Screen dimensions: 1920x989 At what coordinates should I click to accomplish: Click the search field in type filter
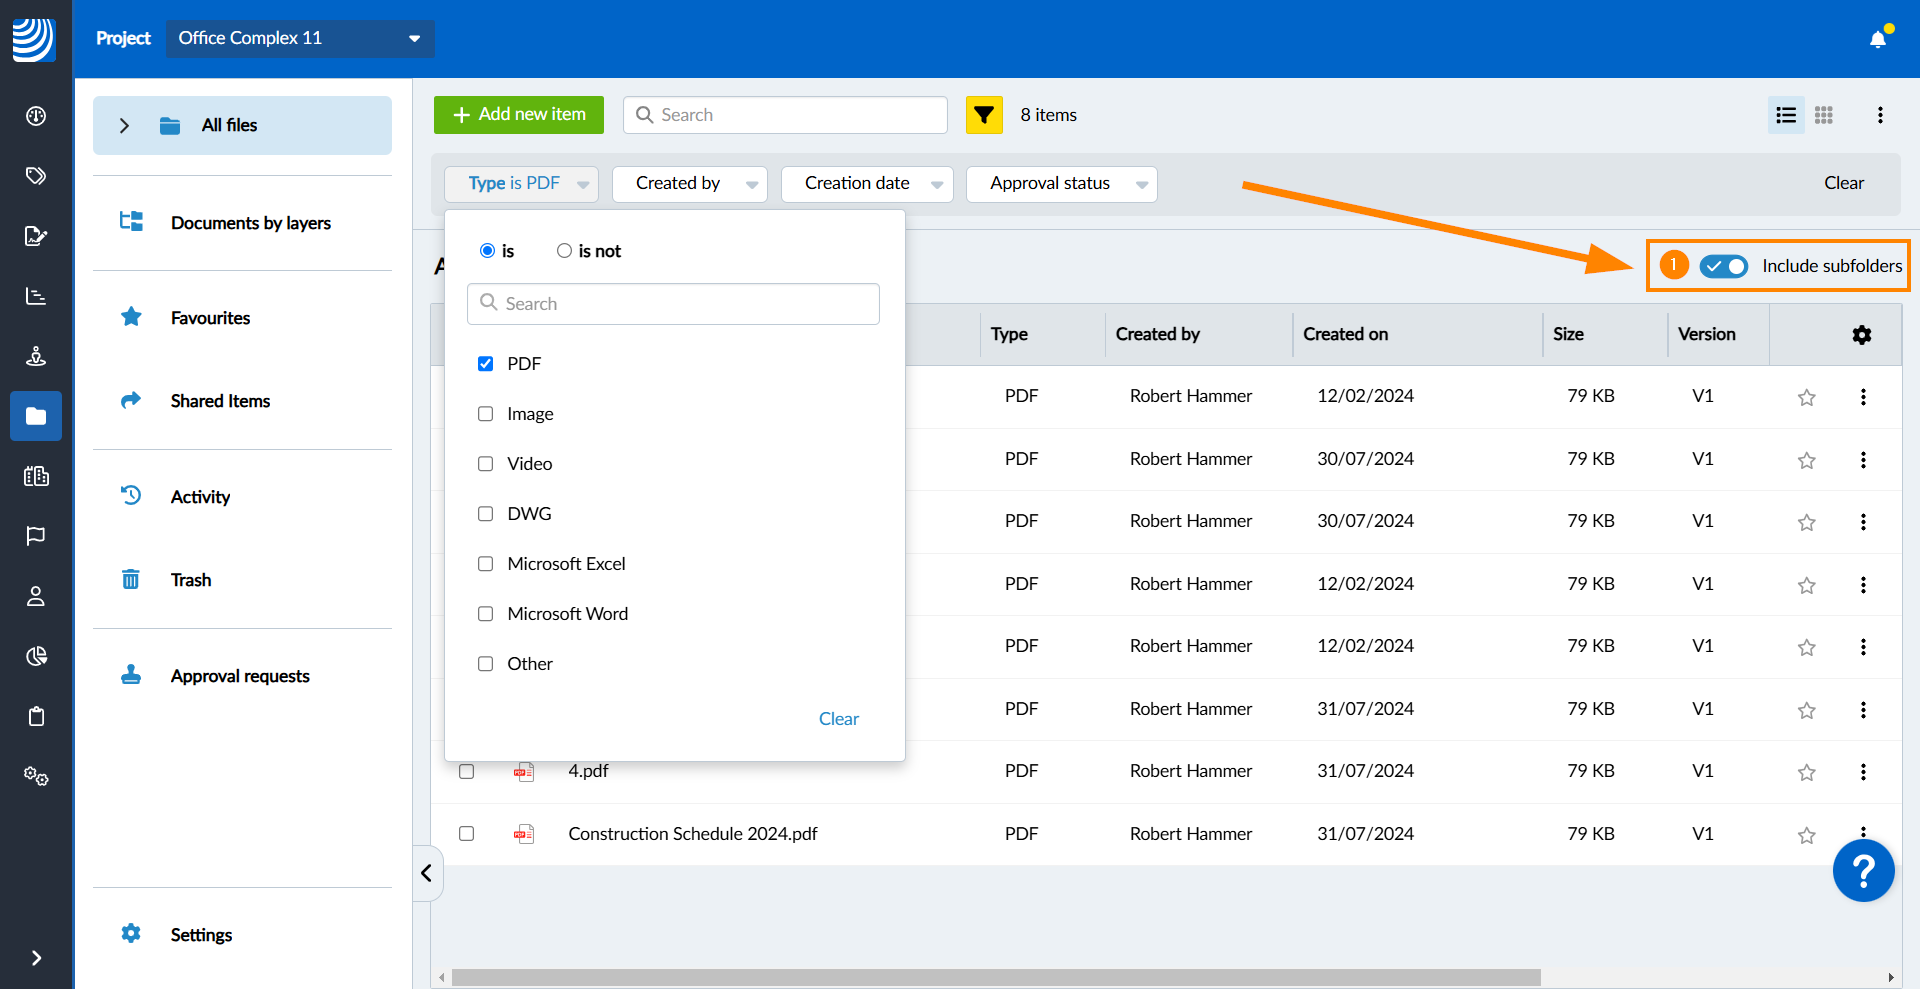point(673,304)
